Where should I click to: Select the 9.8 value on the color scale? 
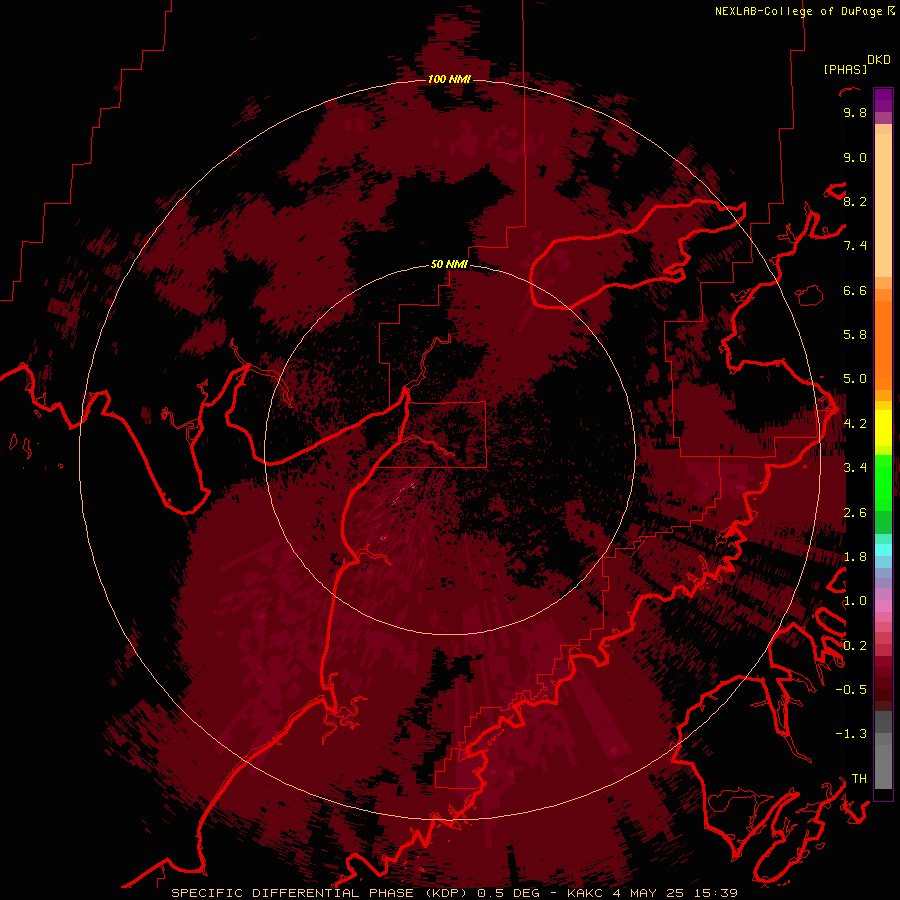point(855,112)
